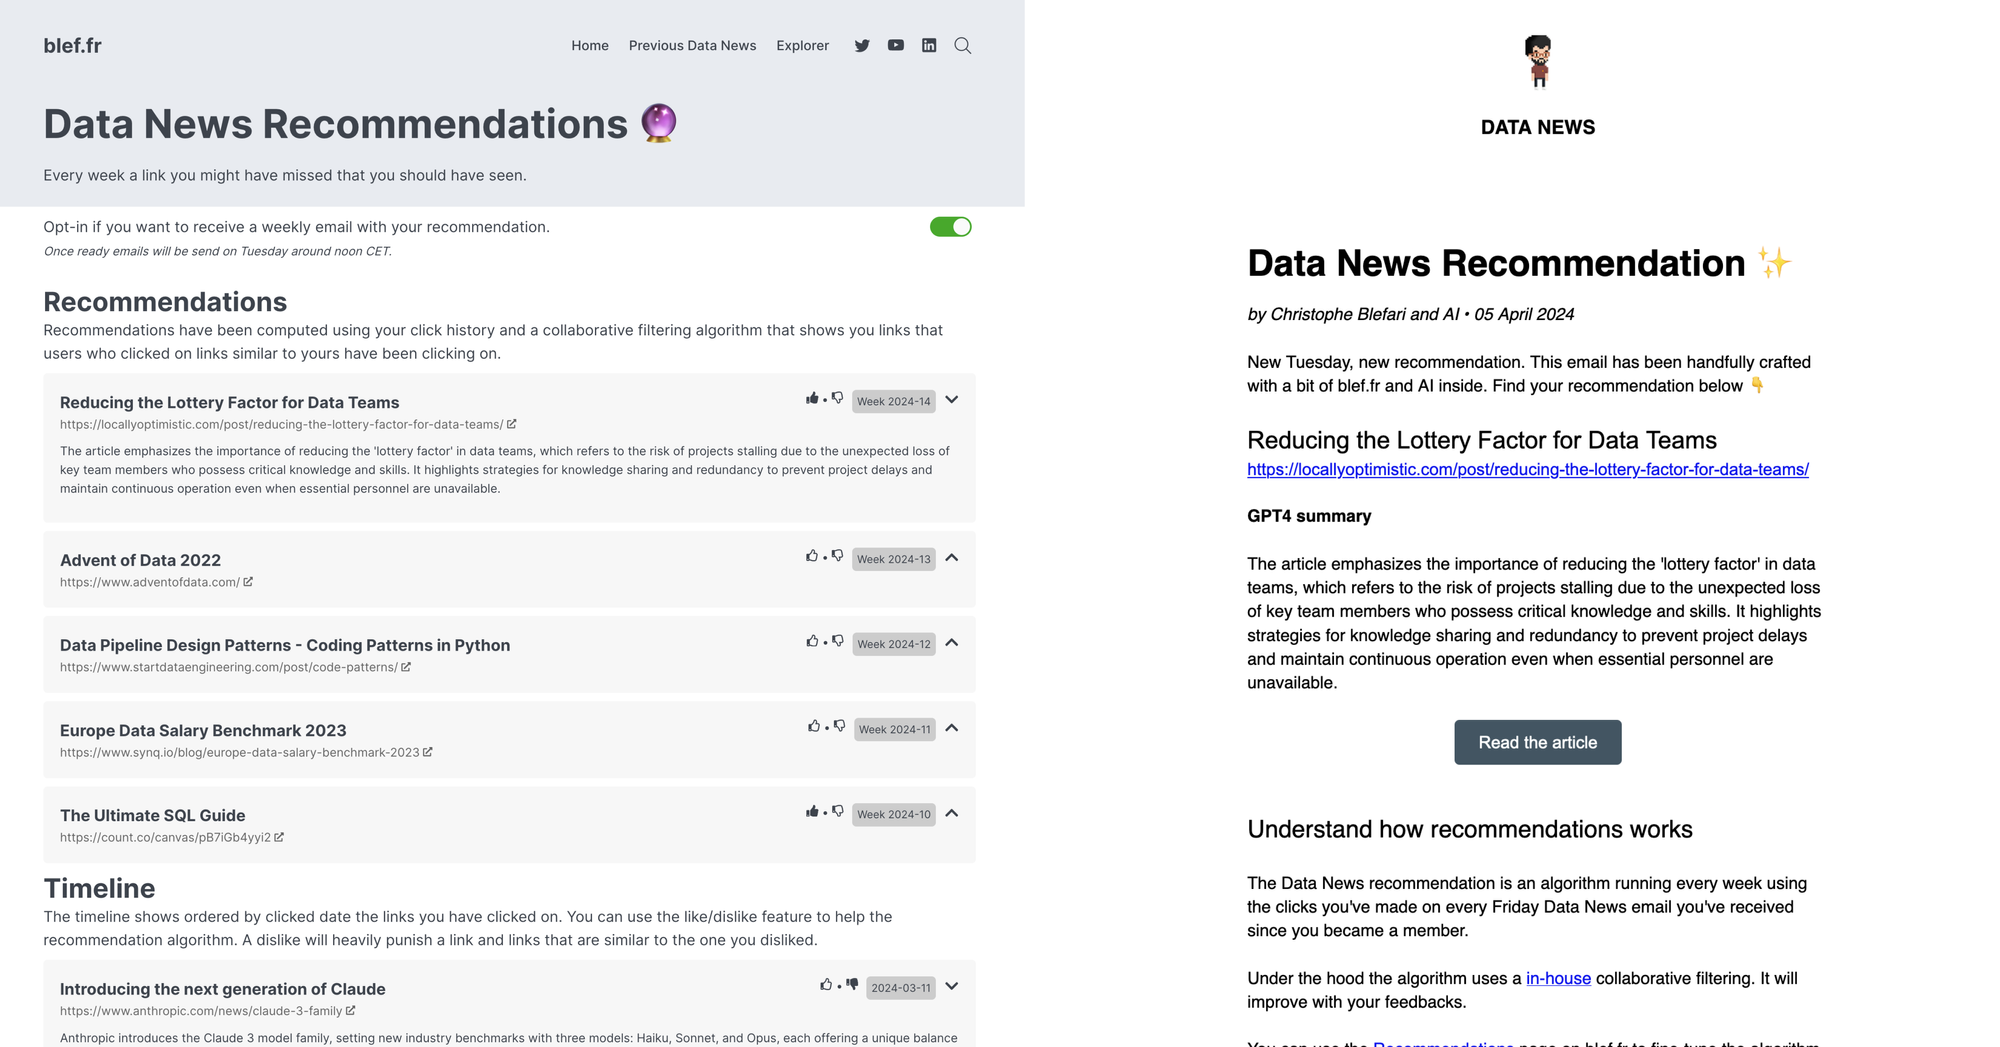Click the GPT4 summary heading
The image size is (2000, 1047).
[1309, 516]
